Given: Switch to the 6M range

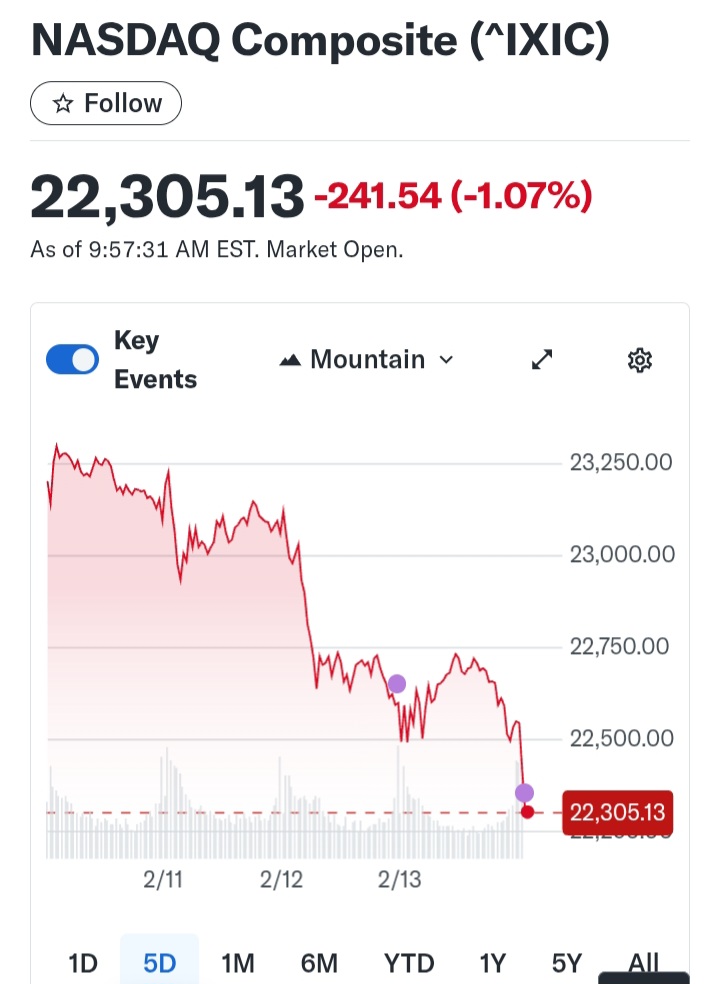Looking at the screenshot, I should pos(319,964).
